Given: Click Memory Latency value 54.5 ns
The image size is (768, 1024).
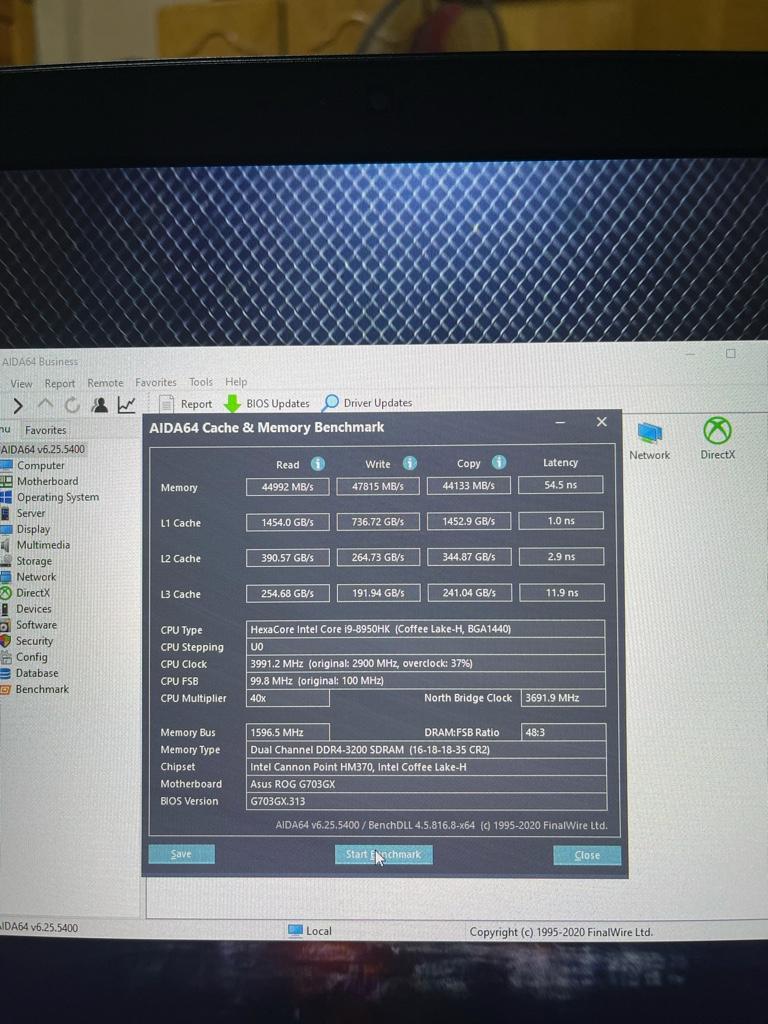Looking at the screenshot, I should point(560,485).
